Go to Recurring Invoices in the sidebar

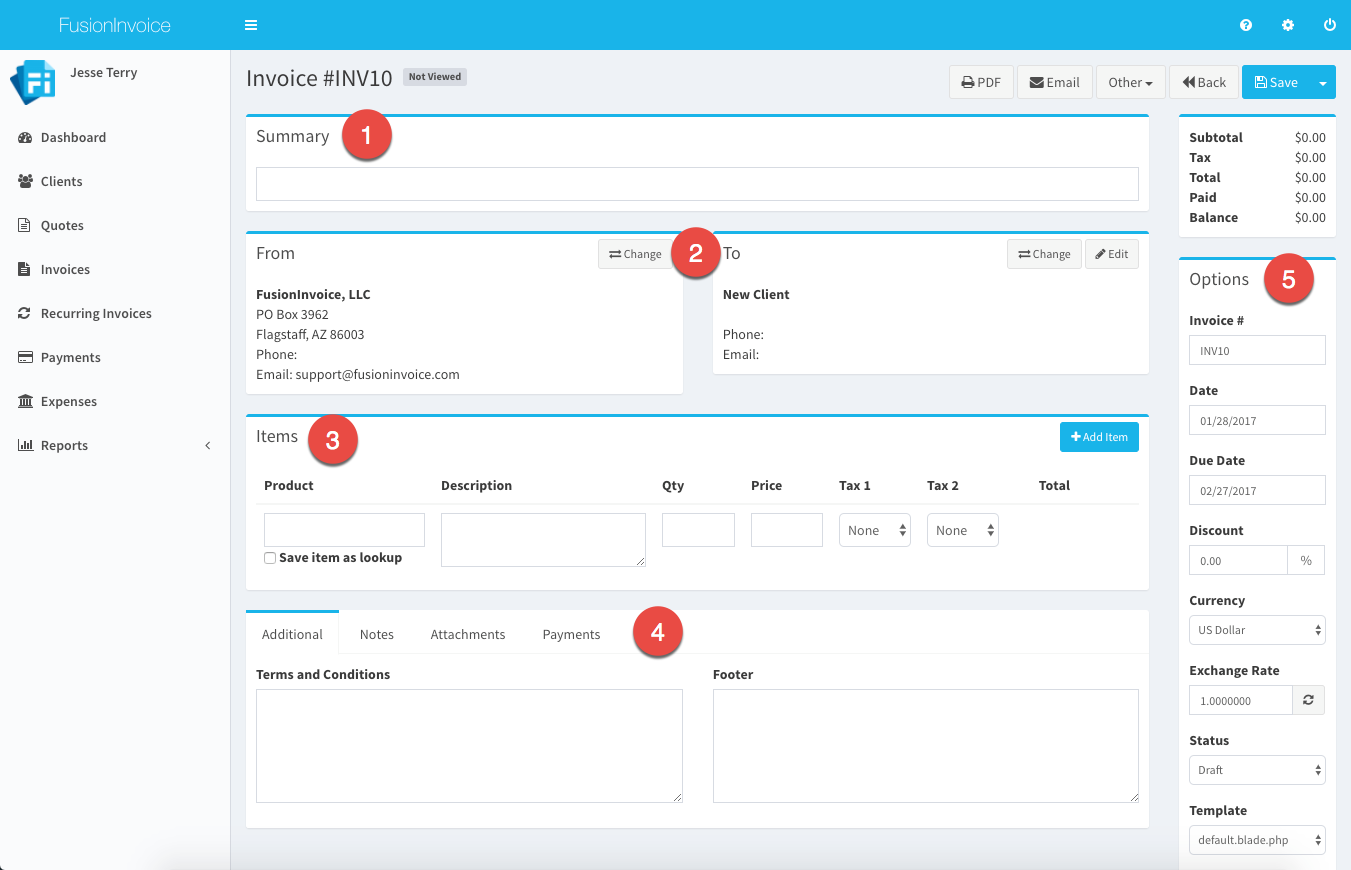tap(96, 314)
